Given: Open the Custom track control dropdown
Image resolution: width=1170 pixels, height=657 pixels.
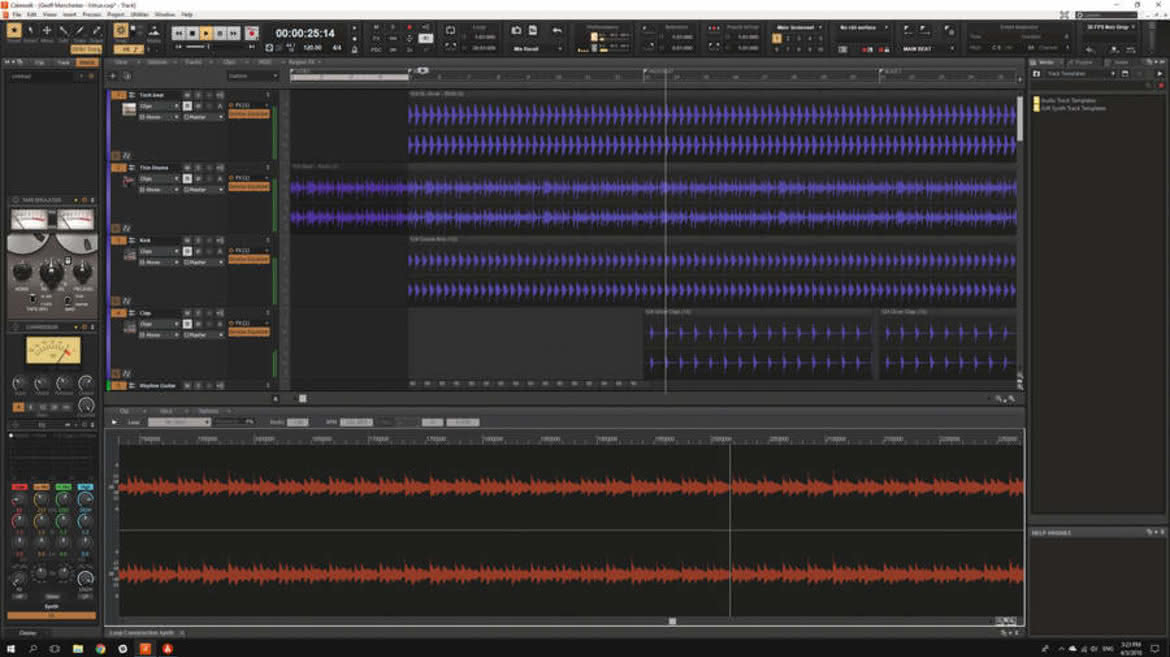Looking at the screenshot, I should (252, 76).
